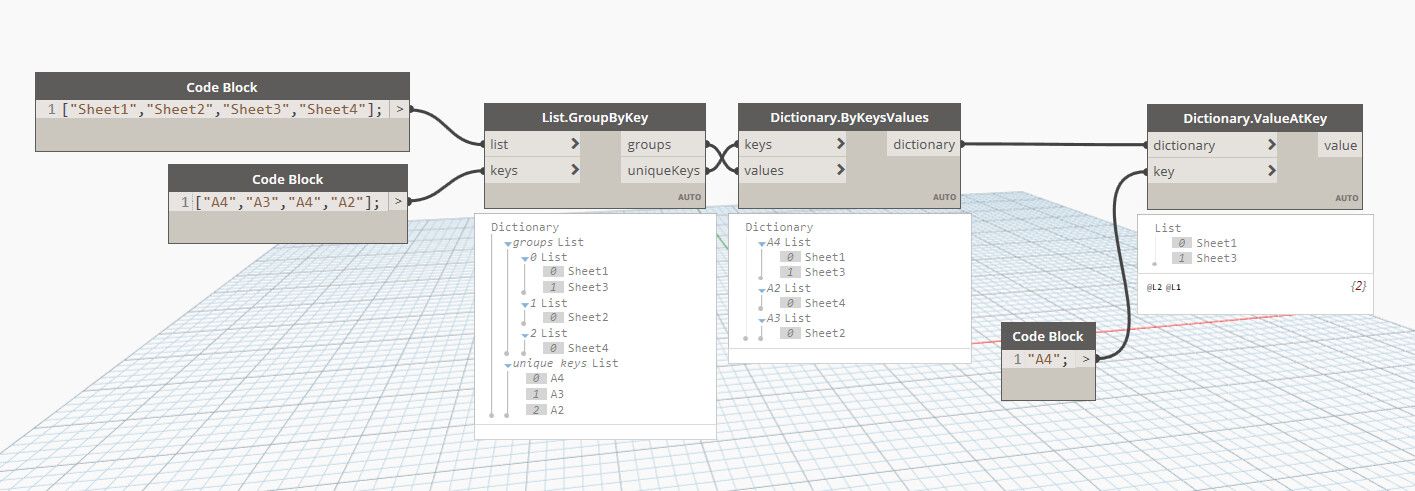Select the title of the "A4"; code block

(1048, 336)
